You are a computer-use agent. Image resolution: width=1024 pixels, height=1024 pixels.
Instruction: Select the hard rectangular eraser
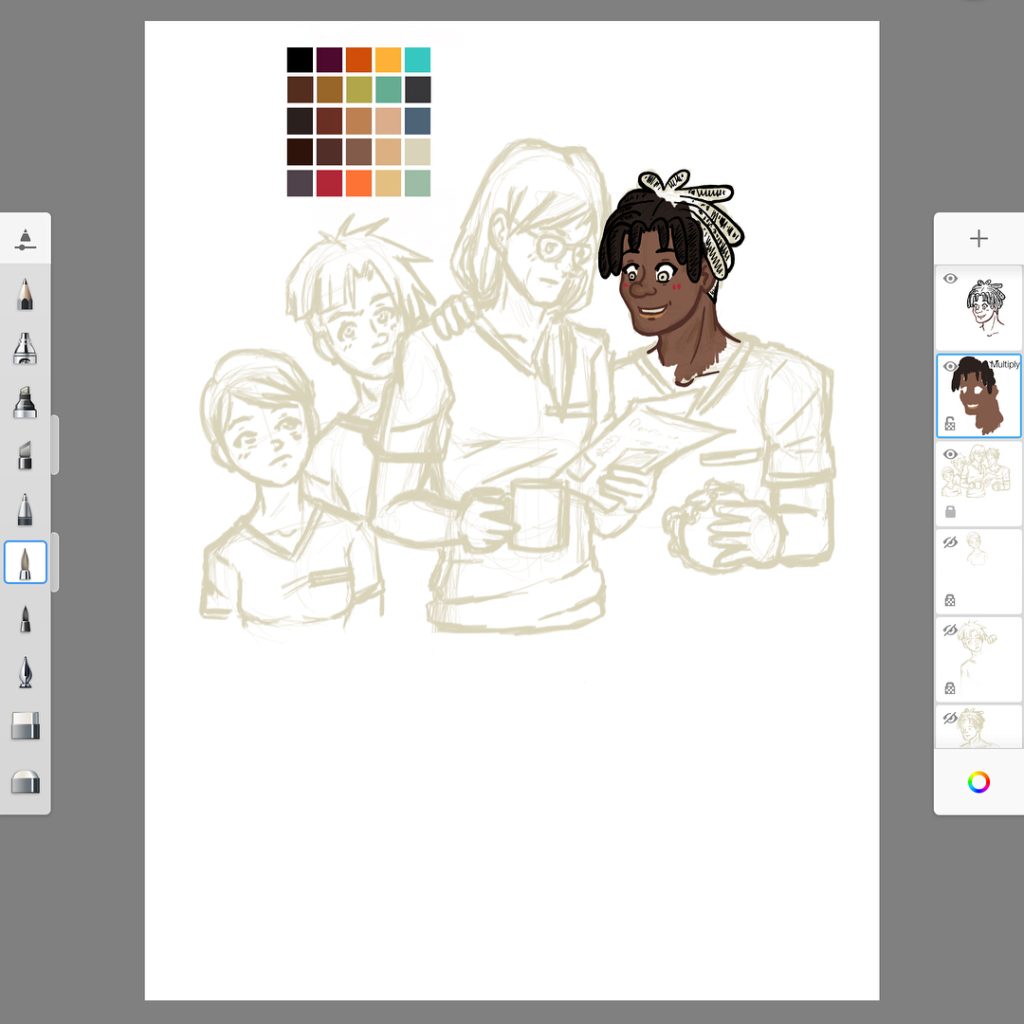[x=25, y=726]
